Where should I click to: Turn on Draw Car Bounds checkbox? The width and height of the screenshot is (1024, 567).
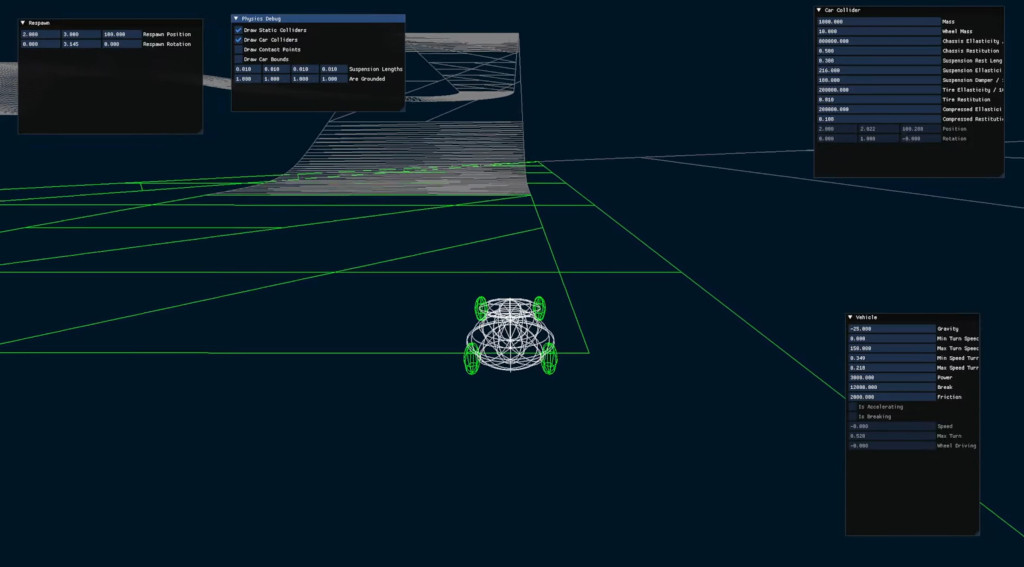(238, 59)
